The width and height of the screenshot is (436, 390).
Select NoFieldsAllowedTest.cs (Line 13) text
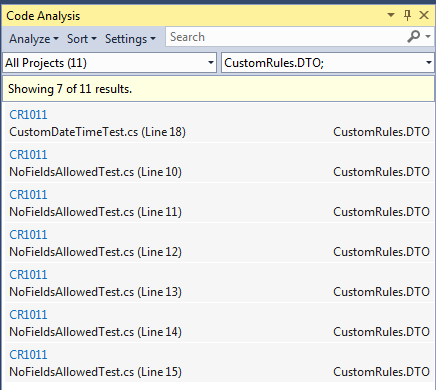coord(95,292)
